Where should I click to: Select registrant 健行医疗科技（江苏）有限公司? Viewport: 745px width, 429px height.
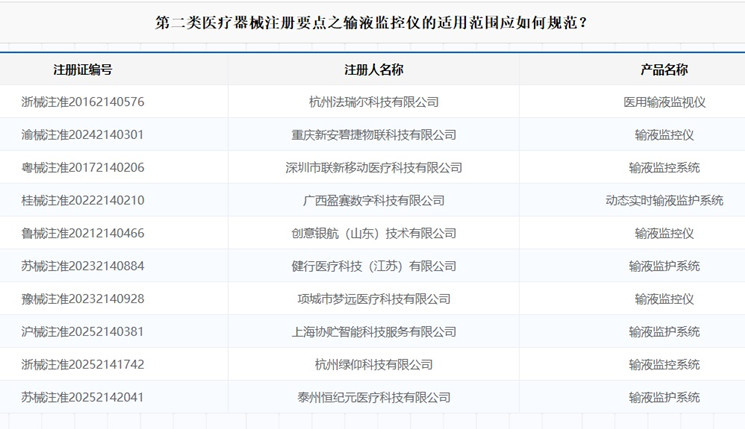373,266
